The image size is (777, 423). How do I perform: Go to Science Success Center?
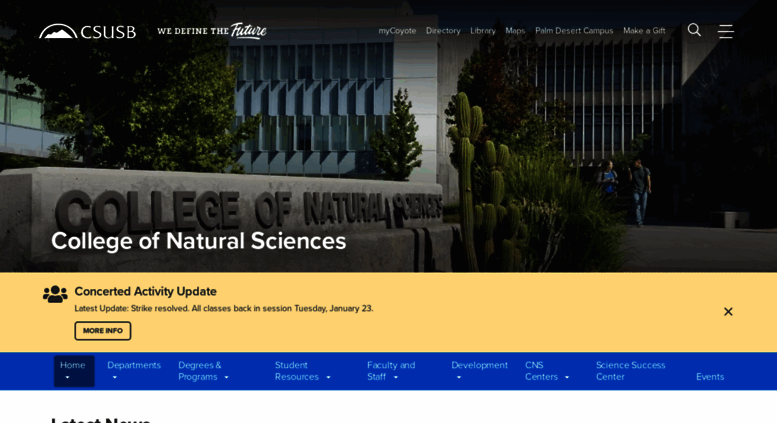630,371
